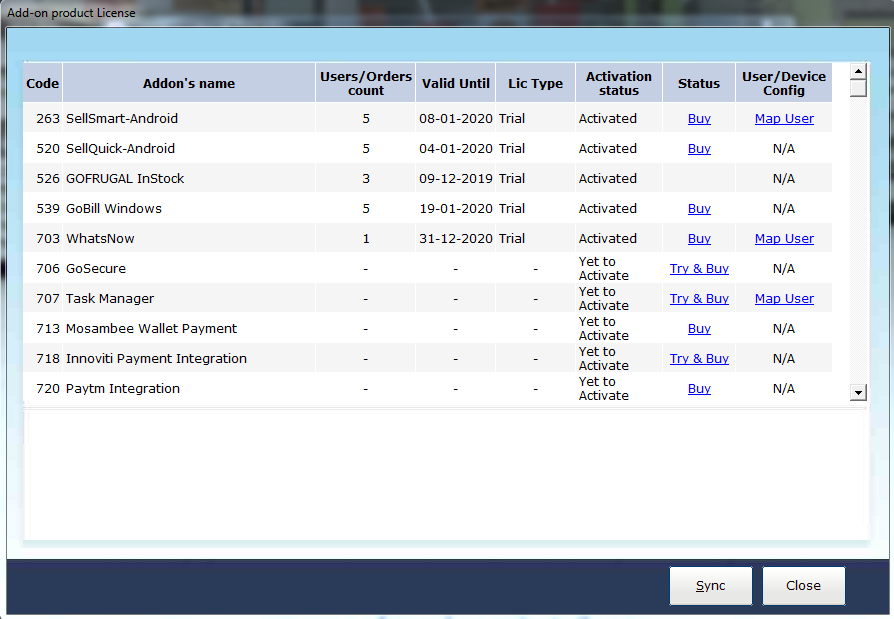The width and height of the screenshot is (894, 619).
Task: Click Buy link for GoBill Windows
Action: point(699,209)
